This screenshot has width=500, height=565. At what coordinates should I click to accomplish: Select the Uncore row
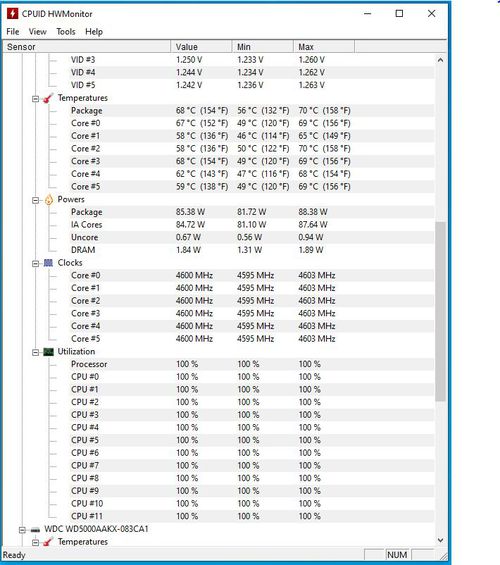pos(252,237)
